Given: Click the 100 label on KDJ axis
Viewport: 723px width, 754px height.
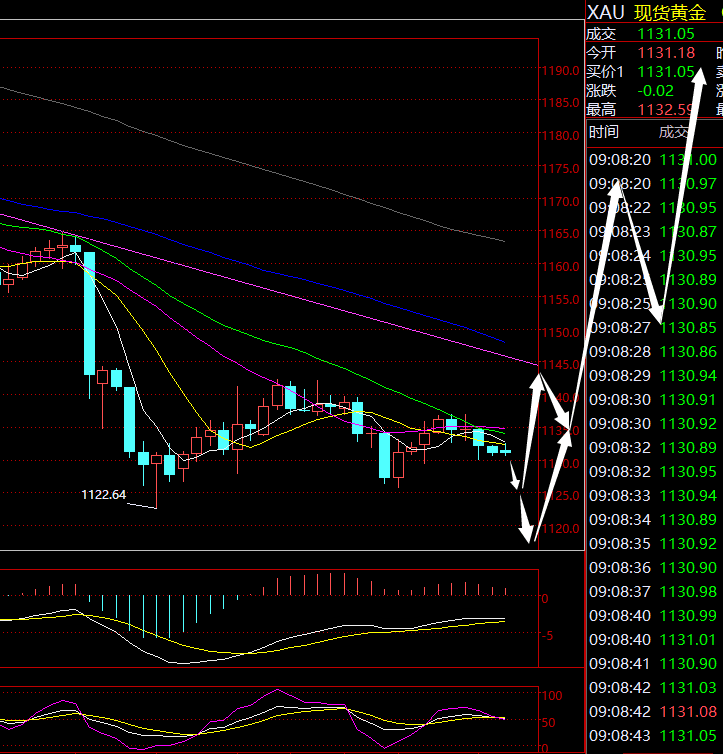Looking at the screenshot, I should pyautogui.click(x=552, y=695).
